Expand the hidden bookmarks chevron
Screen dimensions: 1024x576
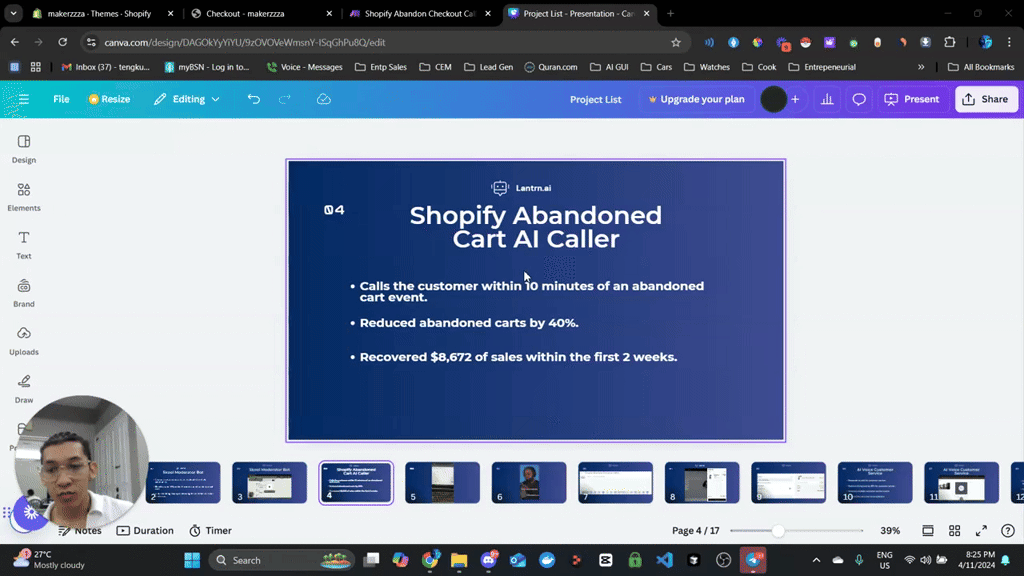click(921, 66)
